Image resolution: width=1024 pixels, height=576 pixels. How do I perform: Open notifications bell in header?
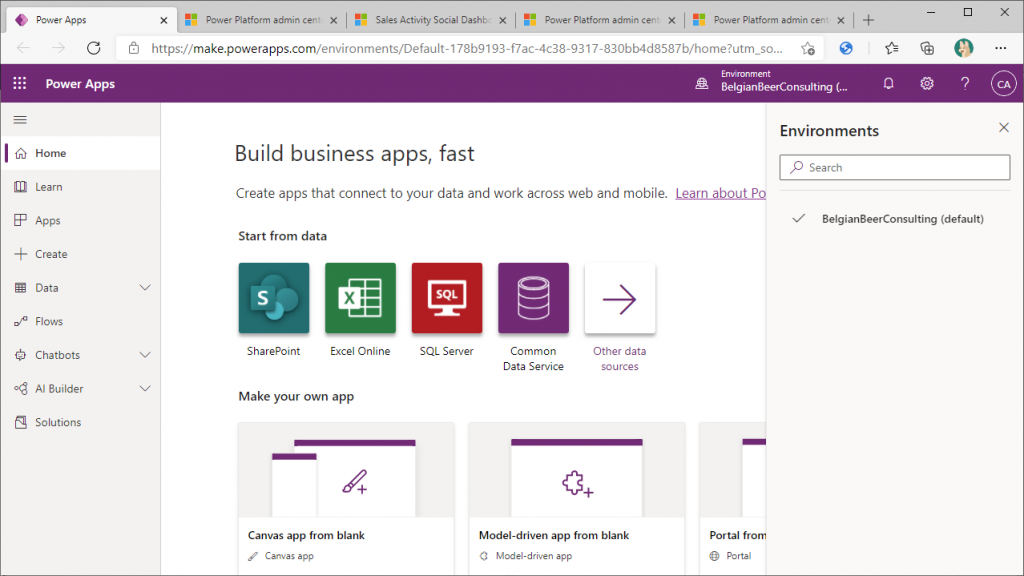[x=888, y=84]
